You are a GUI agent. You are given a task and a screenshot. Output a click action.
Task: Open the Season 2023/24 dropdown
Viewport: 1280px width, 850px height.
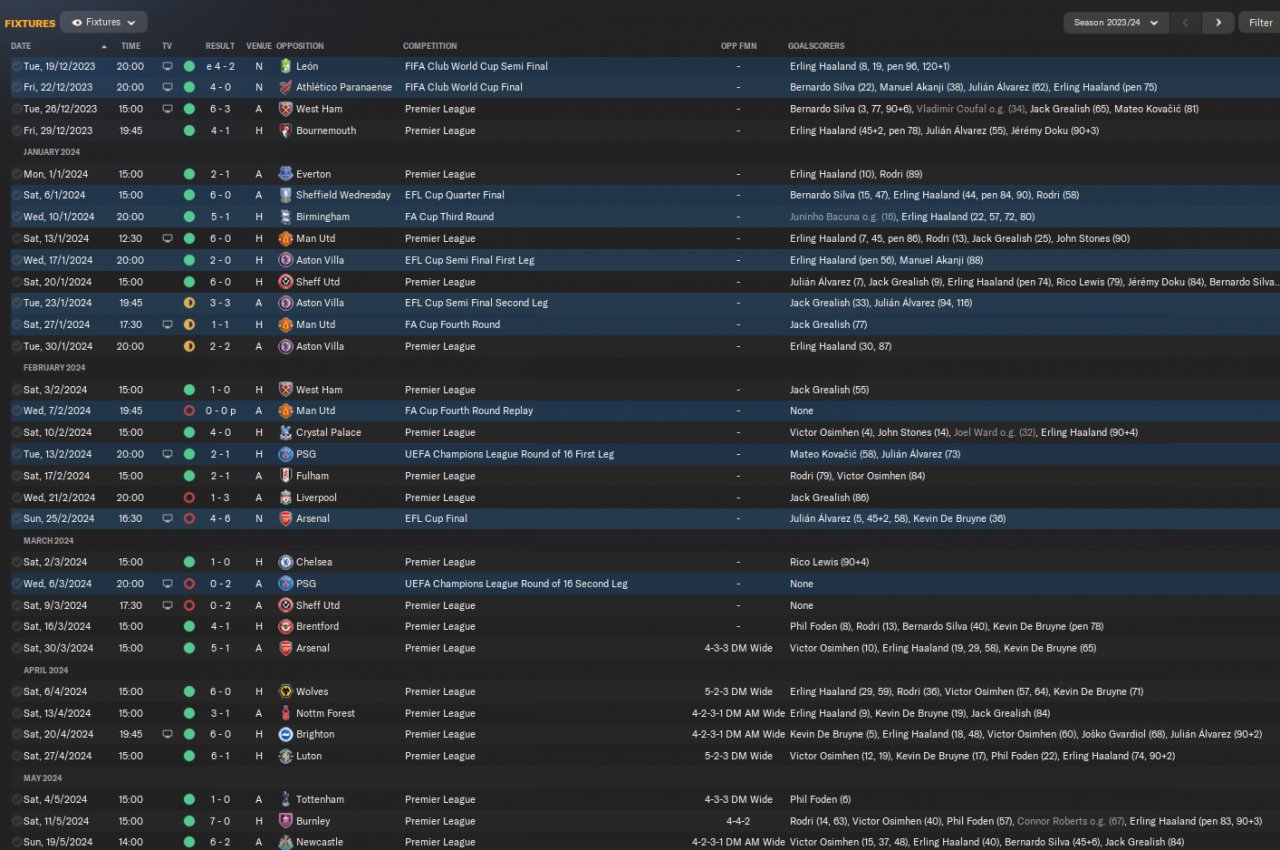click(x=1116, y=22)
